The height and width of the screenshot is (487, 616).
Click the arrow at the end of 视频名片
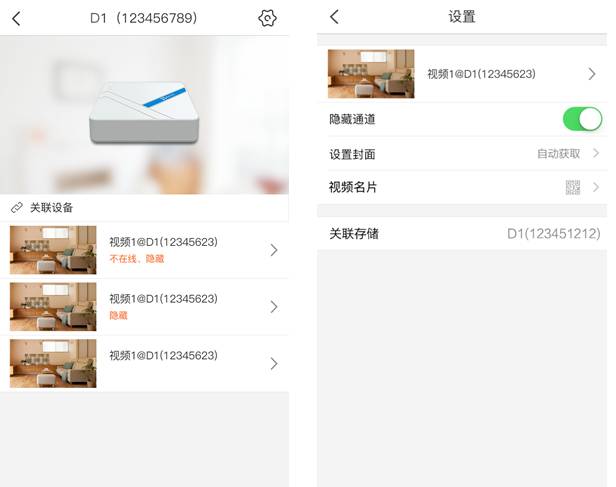click(x=596, y=187)
